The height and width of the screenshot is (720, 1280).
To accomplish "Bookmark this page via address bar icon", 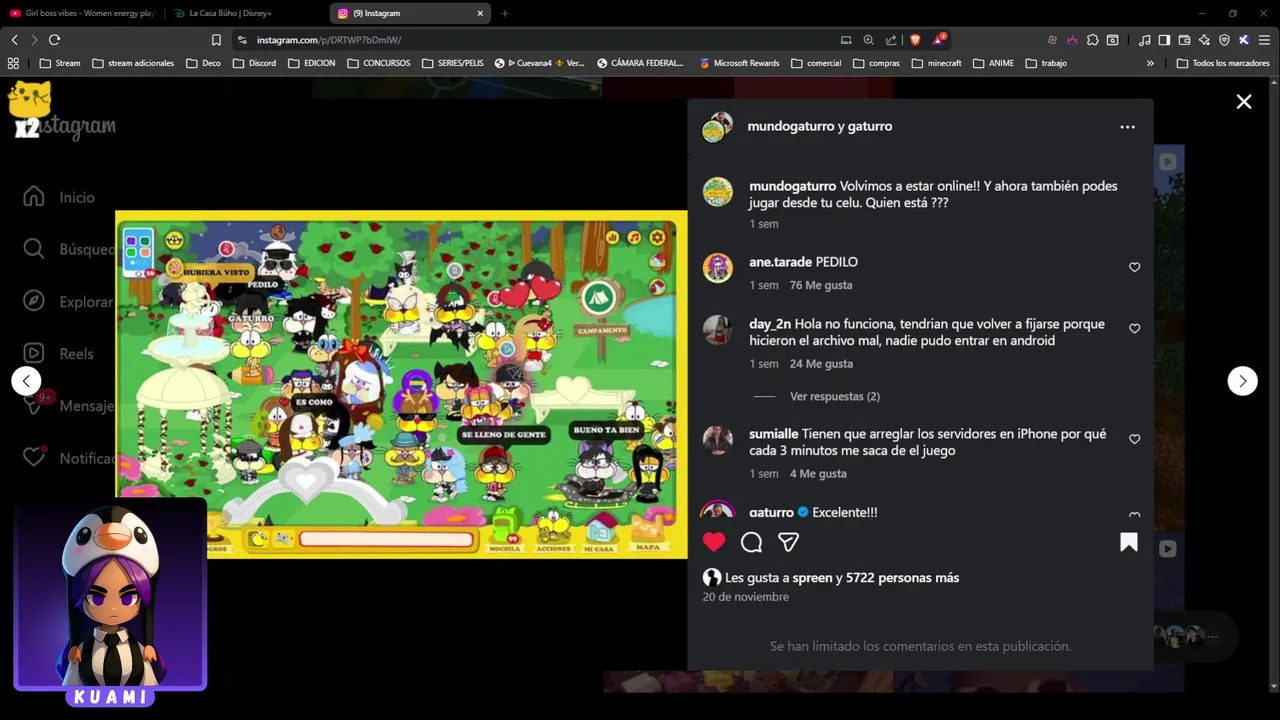I will tap(216, 40).
